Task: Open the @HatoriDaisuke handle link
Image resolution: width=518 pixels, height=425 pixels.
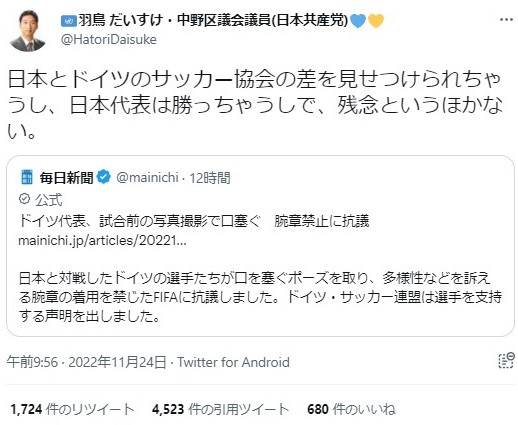Action: coord(109,40)
